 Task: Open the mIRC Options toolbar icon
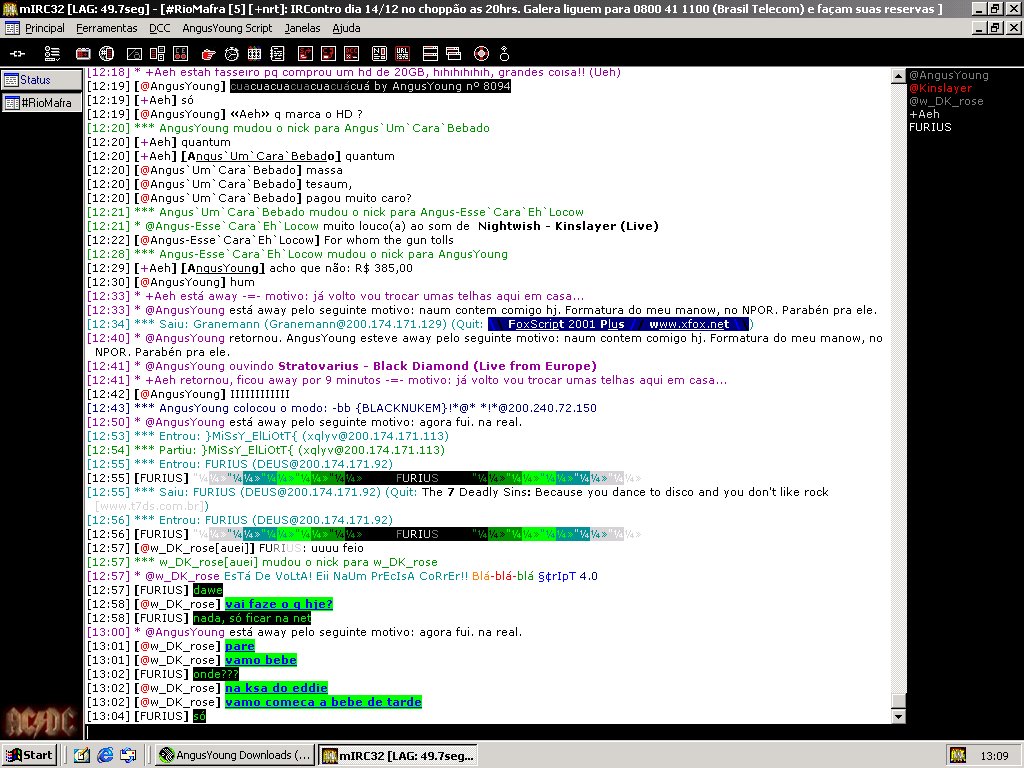click(52, 54)
